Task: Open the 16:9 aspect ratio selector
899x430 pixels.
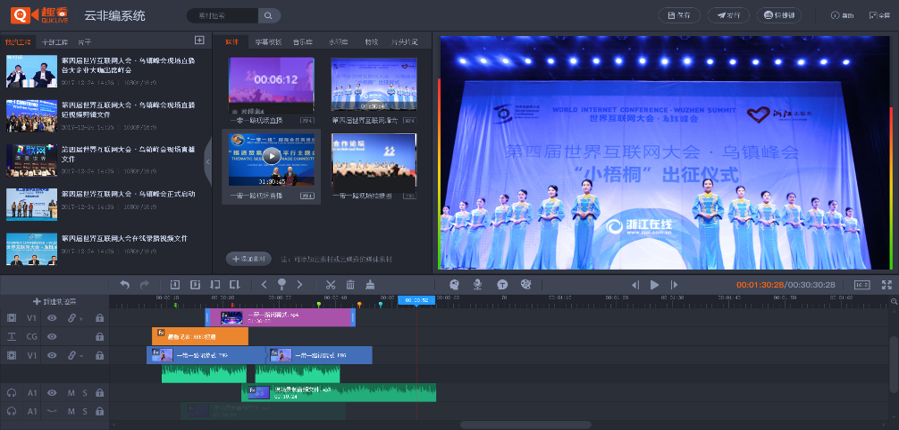Action: [x=862, y=284]
